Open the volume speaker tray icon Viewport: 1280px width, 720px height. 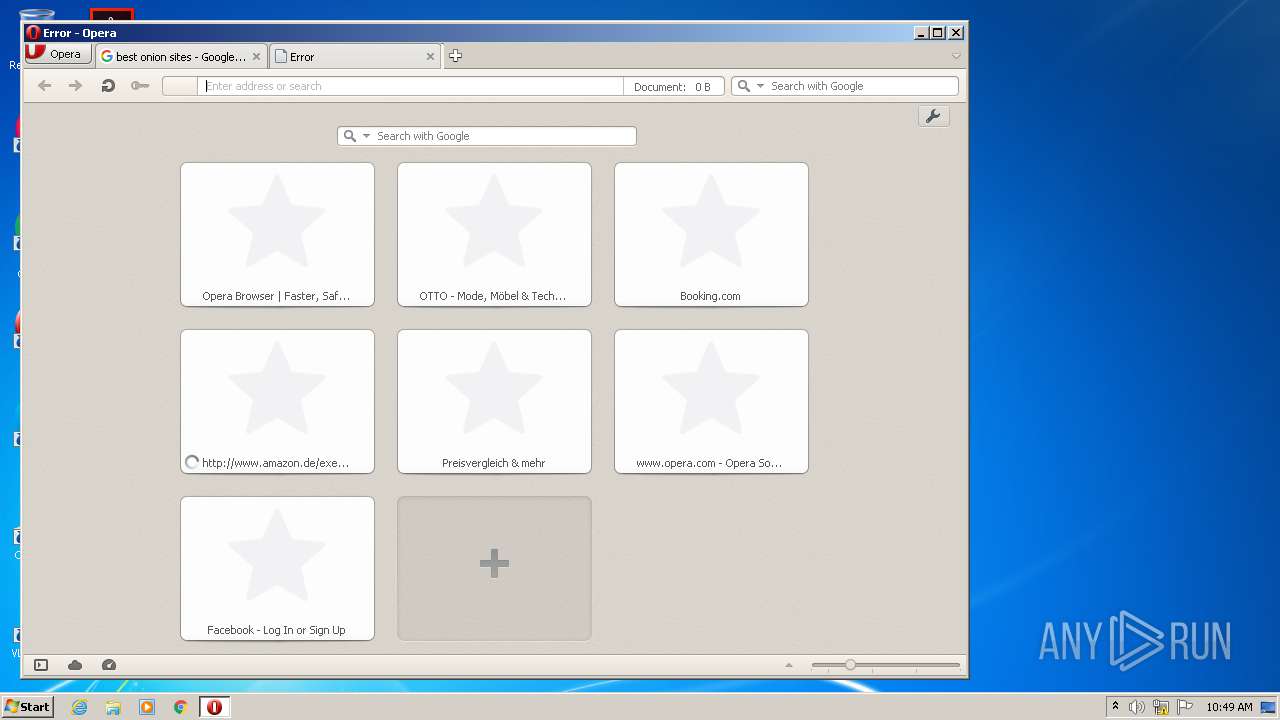[1137, 707]
